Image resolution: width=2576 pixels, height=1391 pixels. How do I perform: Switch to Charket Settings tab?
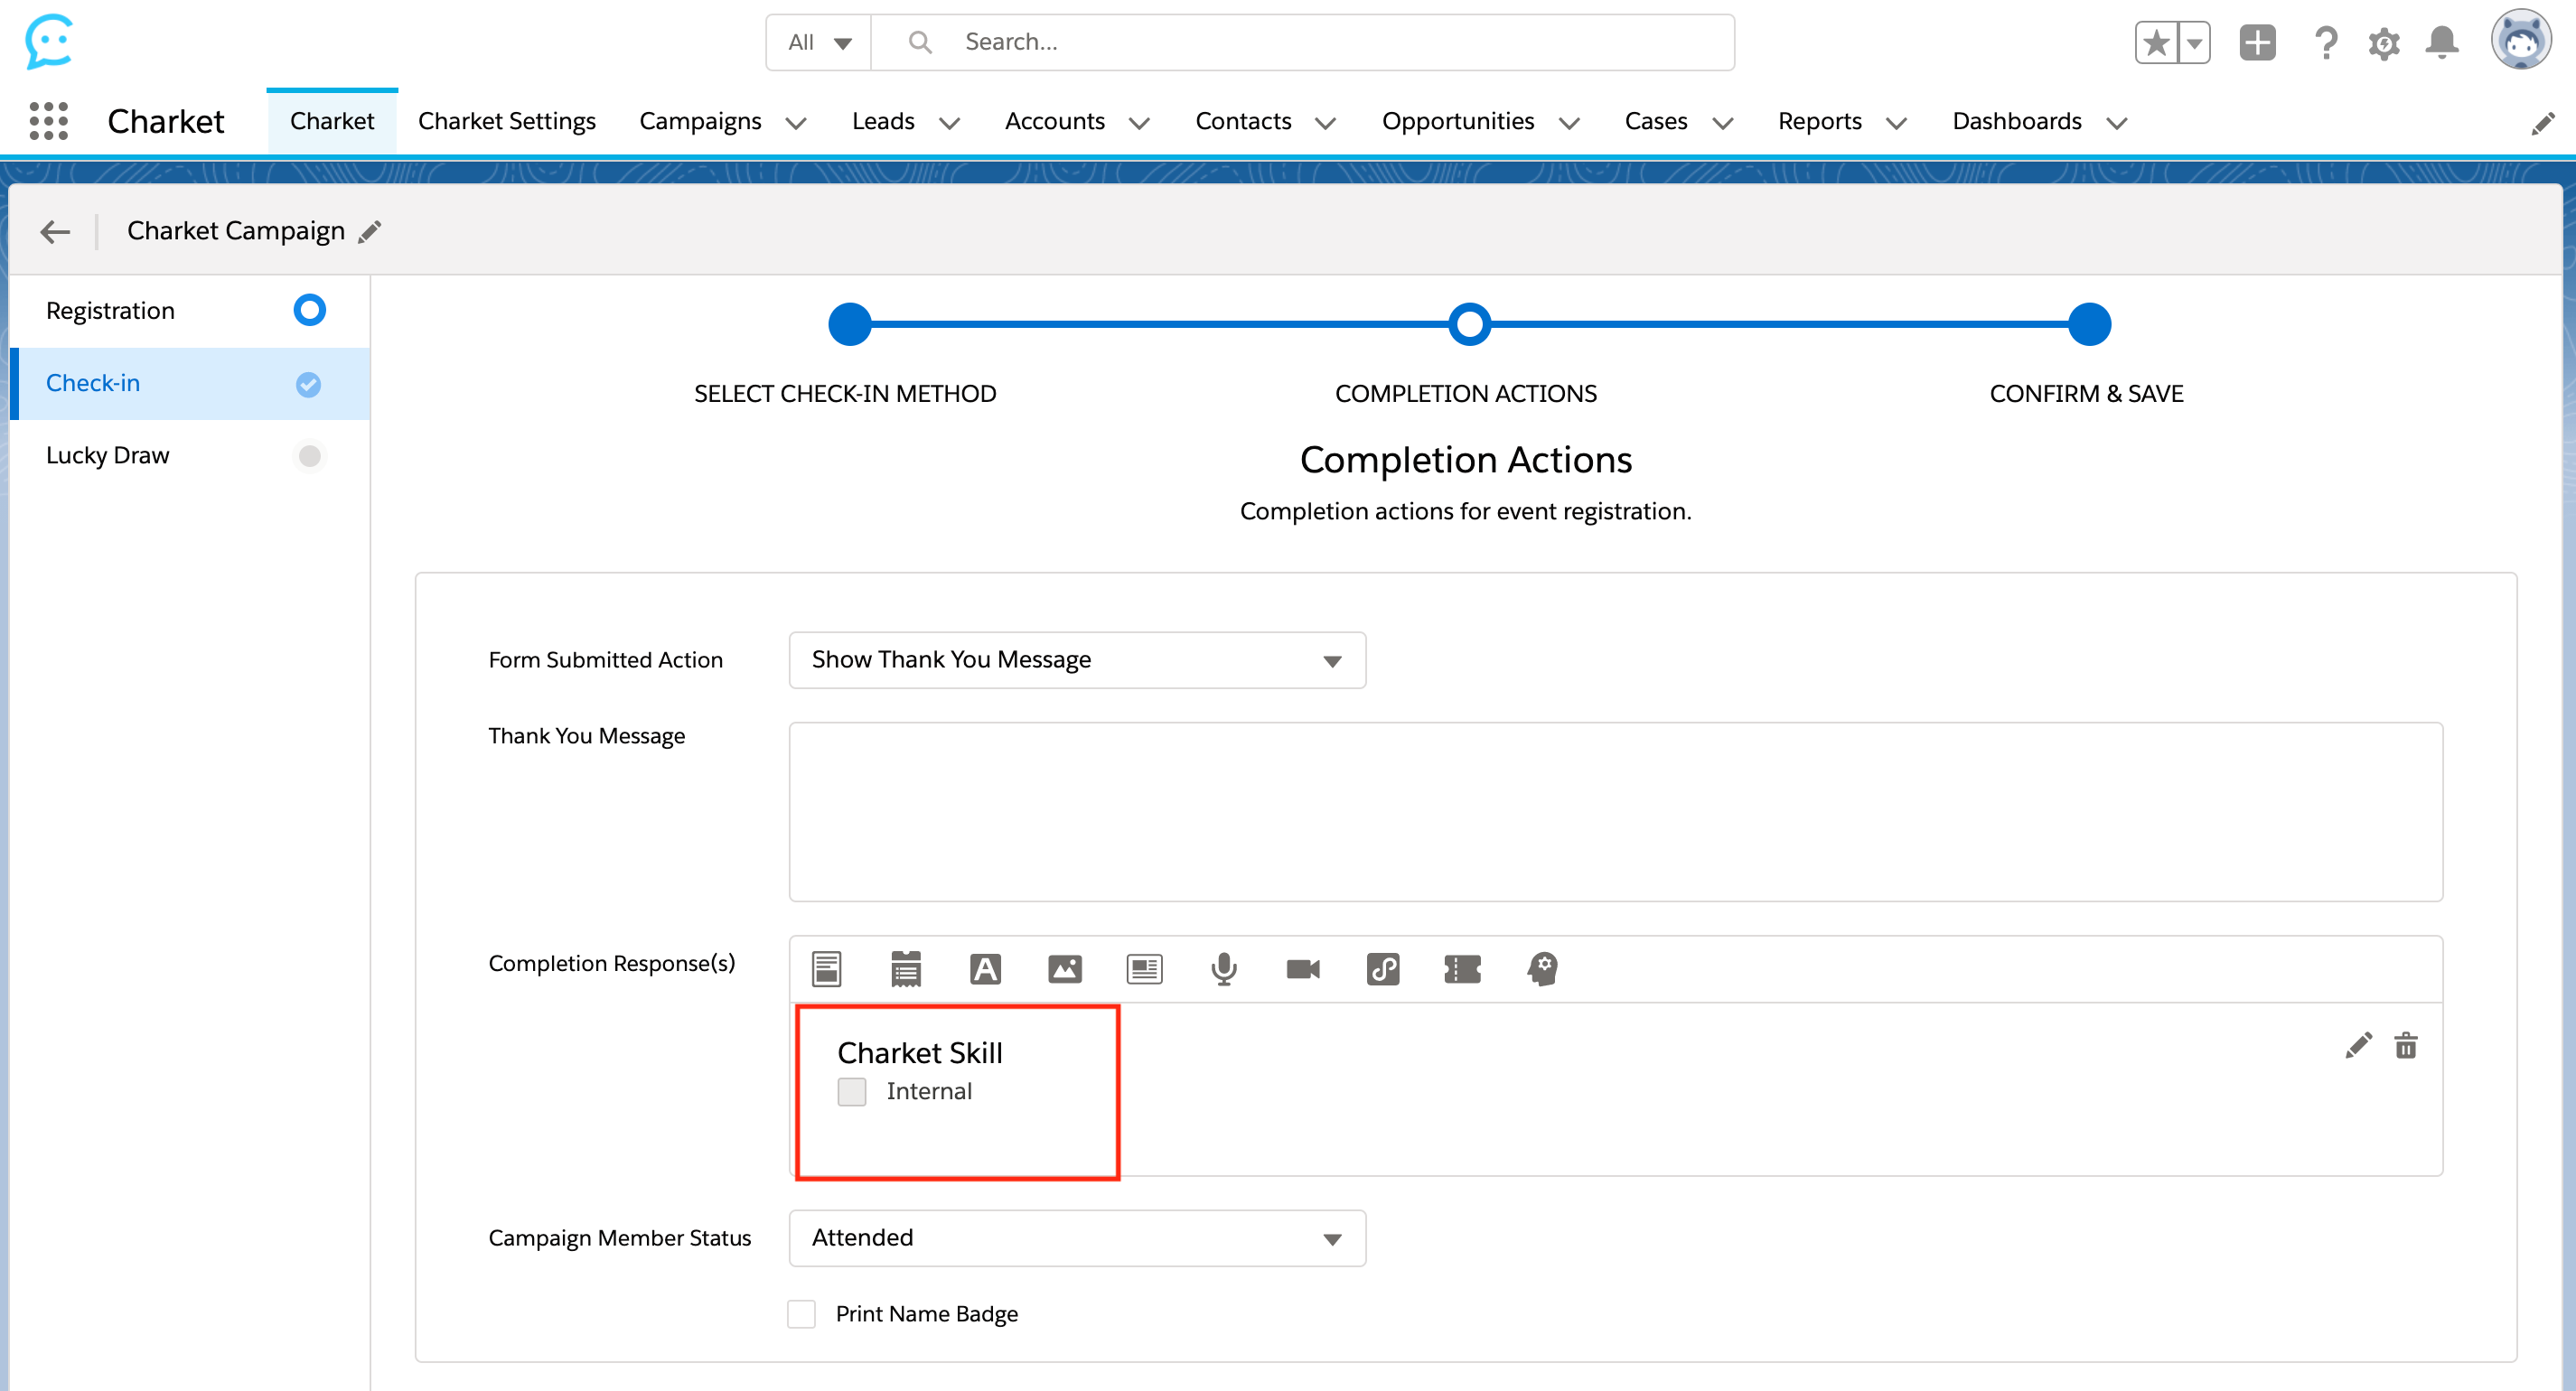(x=506, y=121)
